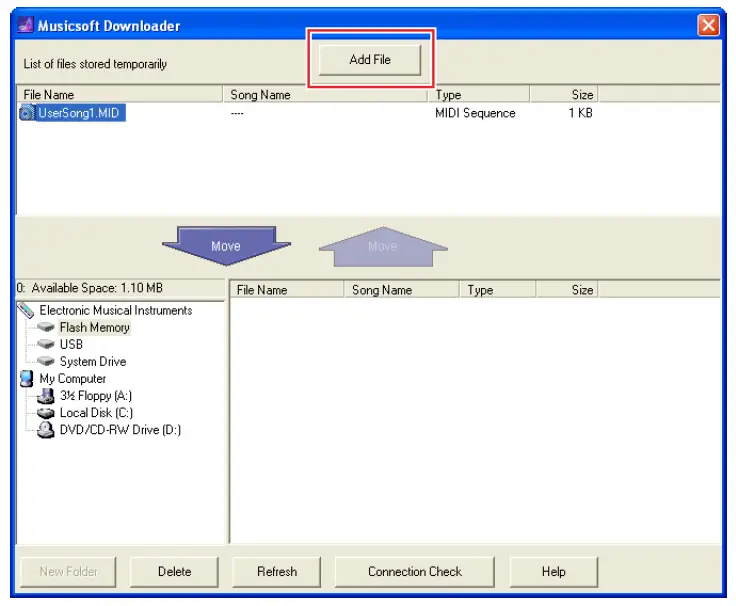Open the DVD/CD-RW Drive (D:) icon
The width and height of the screenshot is (736, 606).
46,430
